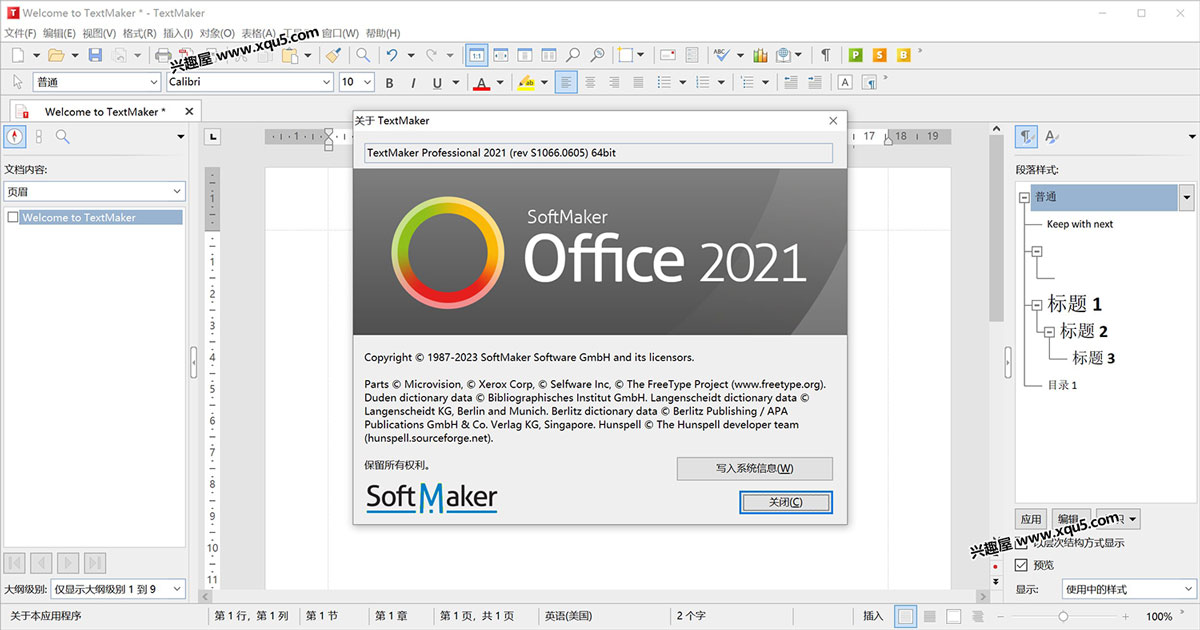Viewport: 1200px width, 630px height.
Task: Click the 应用 apply button
Action: point(1030,520)
